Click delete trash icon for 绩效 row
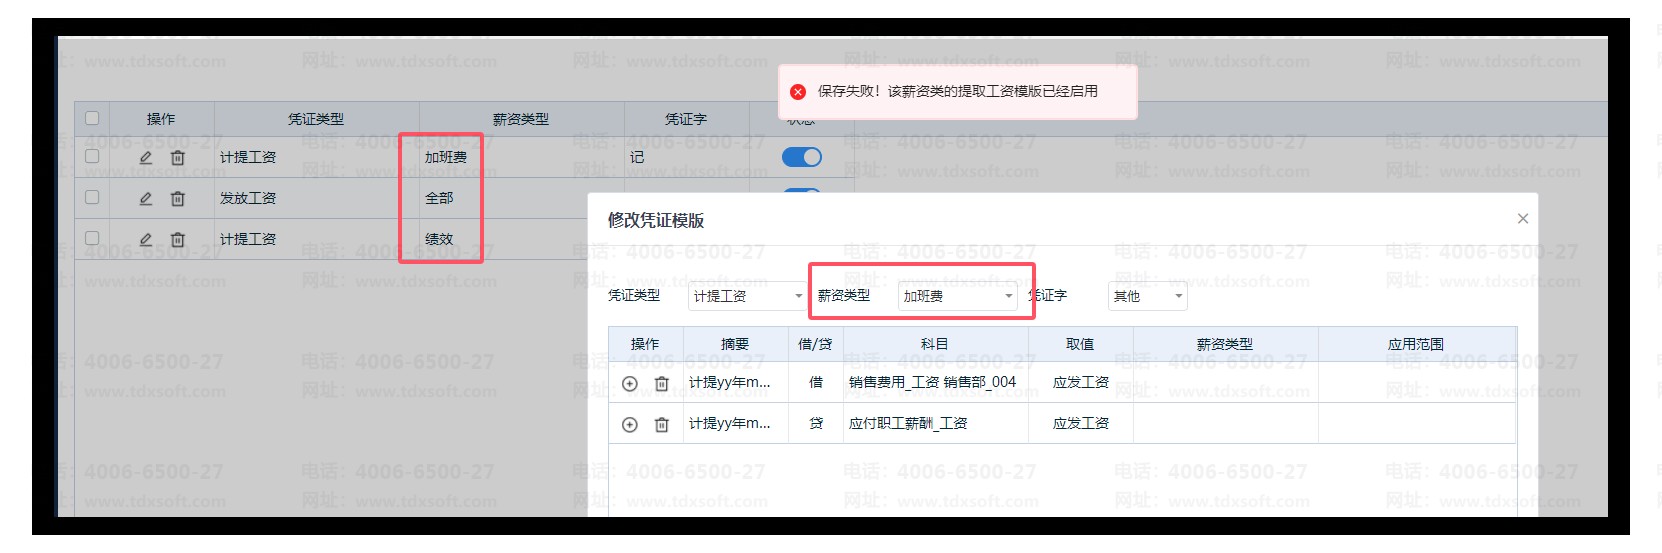Image resolution: width=1662 pixels, height=553 pixels. (177, 239)
